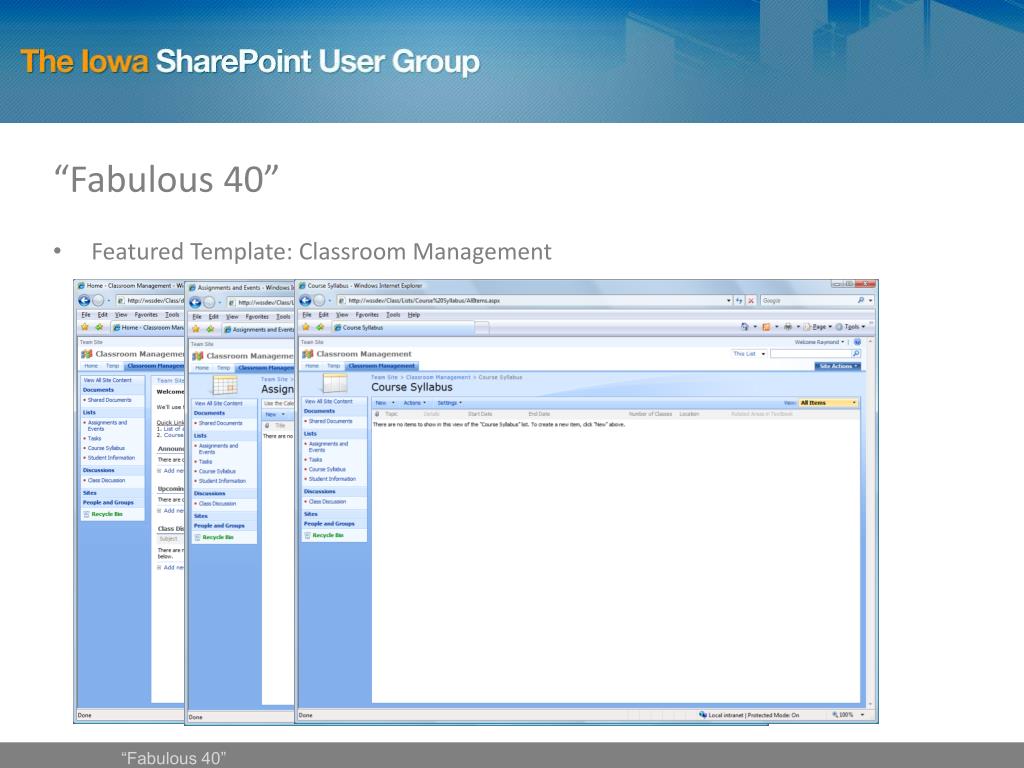
Task: Open Page dropdown in IE toolbar
Action: click(818, 327)
